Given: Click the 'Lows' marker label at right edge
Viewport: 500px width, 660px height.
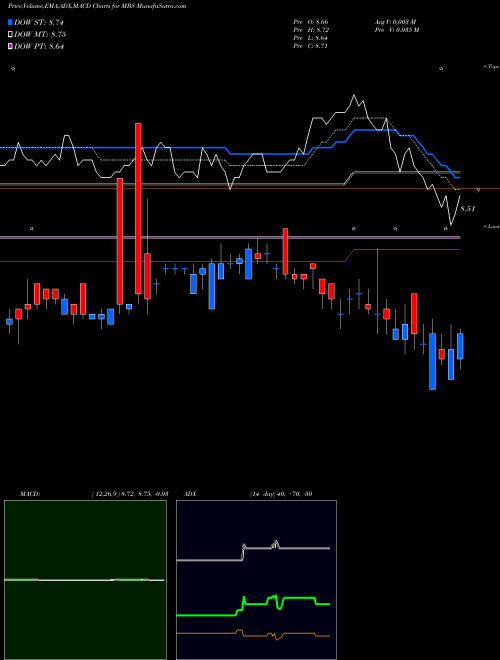Looking at the screenshot, I should pyautogui.click(x=492, y=226).
